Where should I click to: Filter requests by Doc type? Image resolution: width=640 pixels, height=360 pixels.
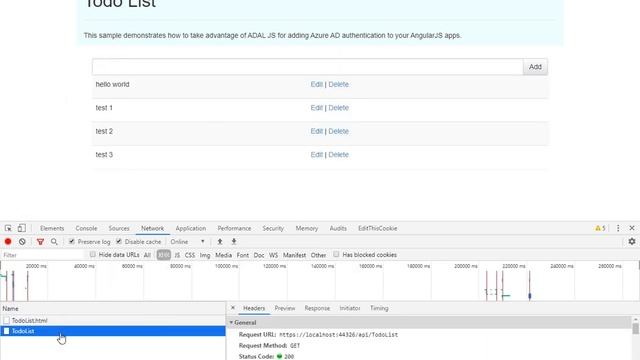(259, 255)
